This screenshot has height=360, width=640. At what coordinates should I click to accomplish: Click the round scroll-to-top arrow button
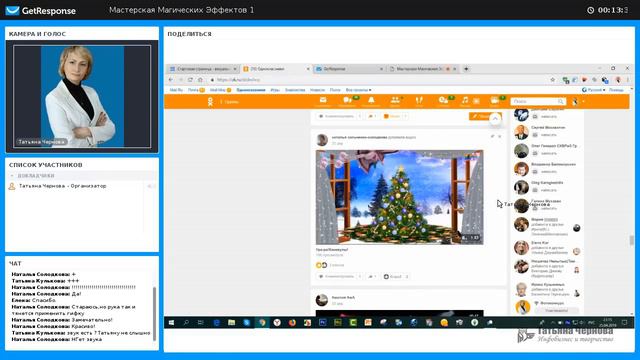point(495,119)
